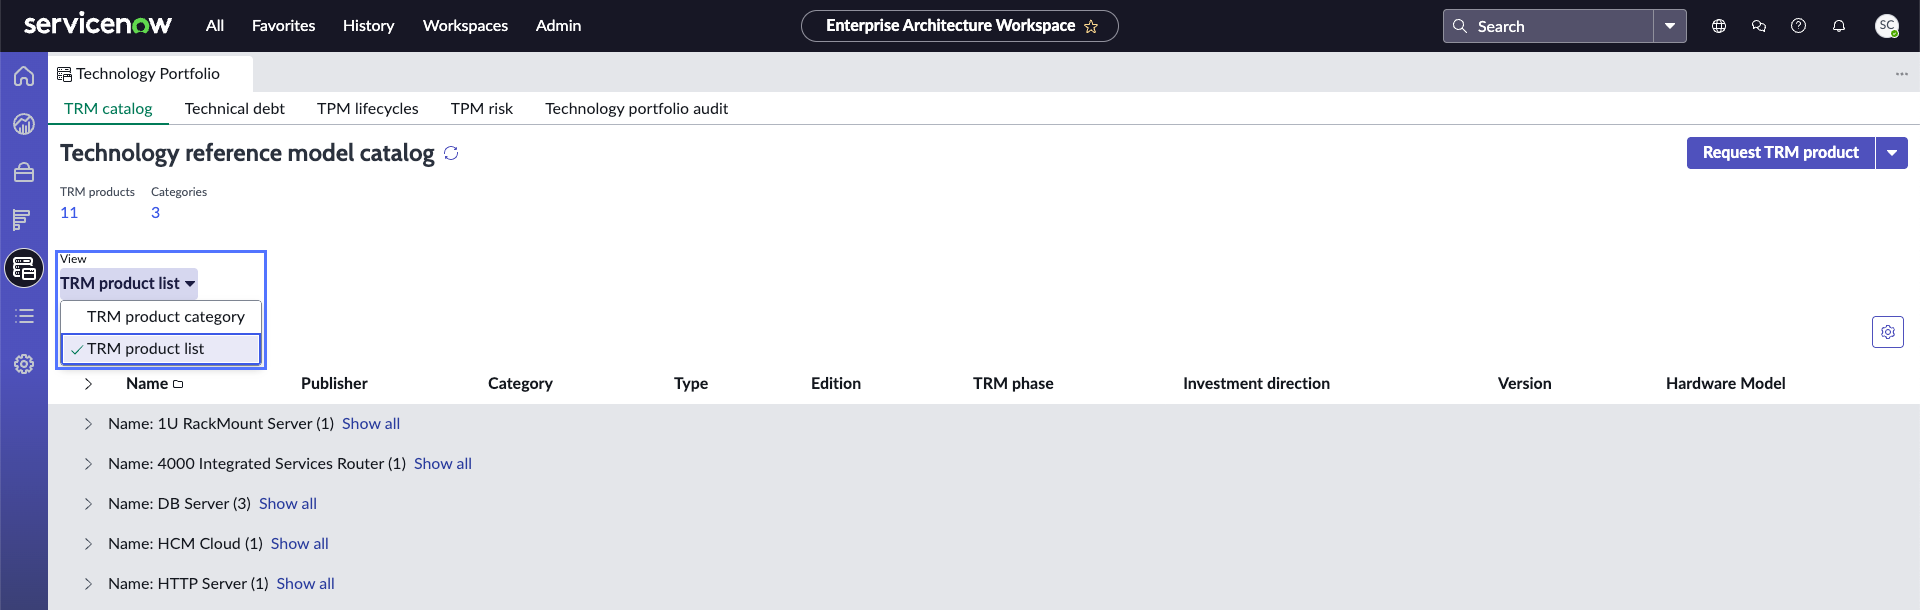Open the settings gear in left sidebar
The height and width of the screenshot is (610, 1920).
point(24,364)
